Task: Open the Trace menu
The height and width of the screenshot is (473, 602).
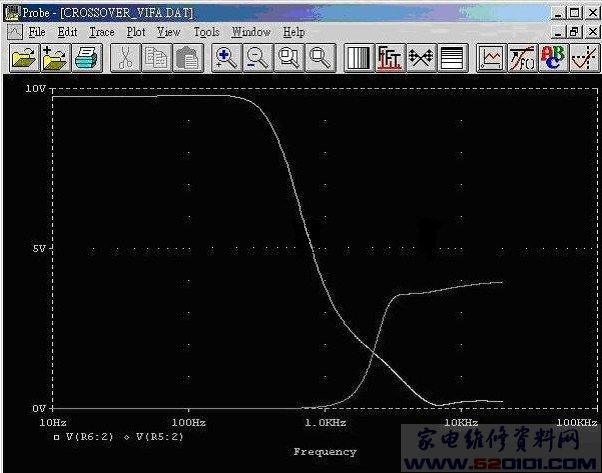Action: (x=102, y=32)
